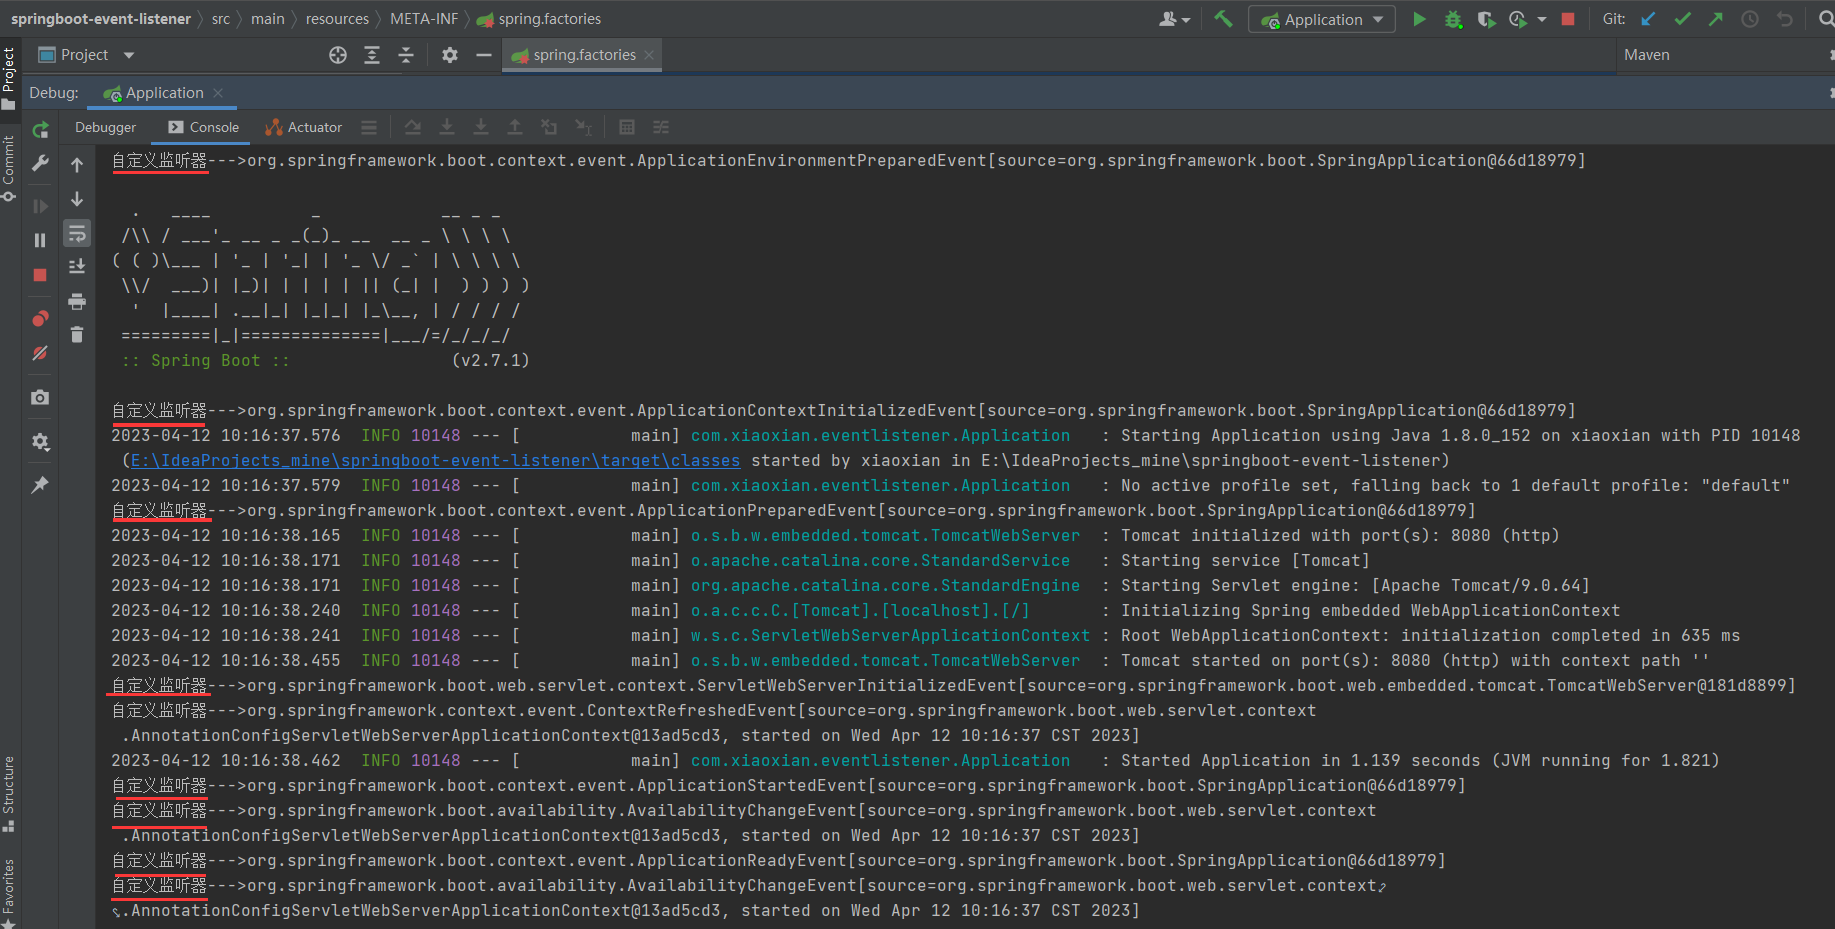The image size is (1835, 929).
Task: Click the Step Over icon in the debug toolbar
Action: (413, 127)
